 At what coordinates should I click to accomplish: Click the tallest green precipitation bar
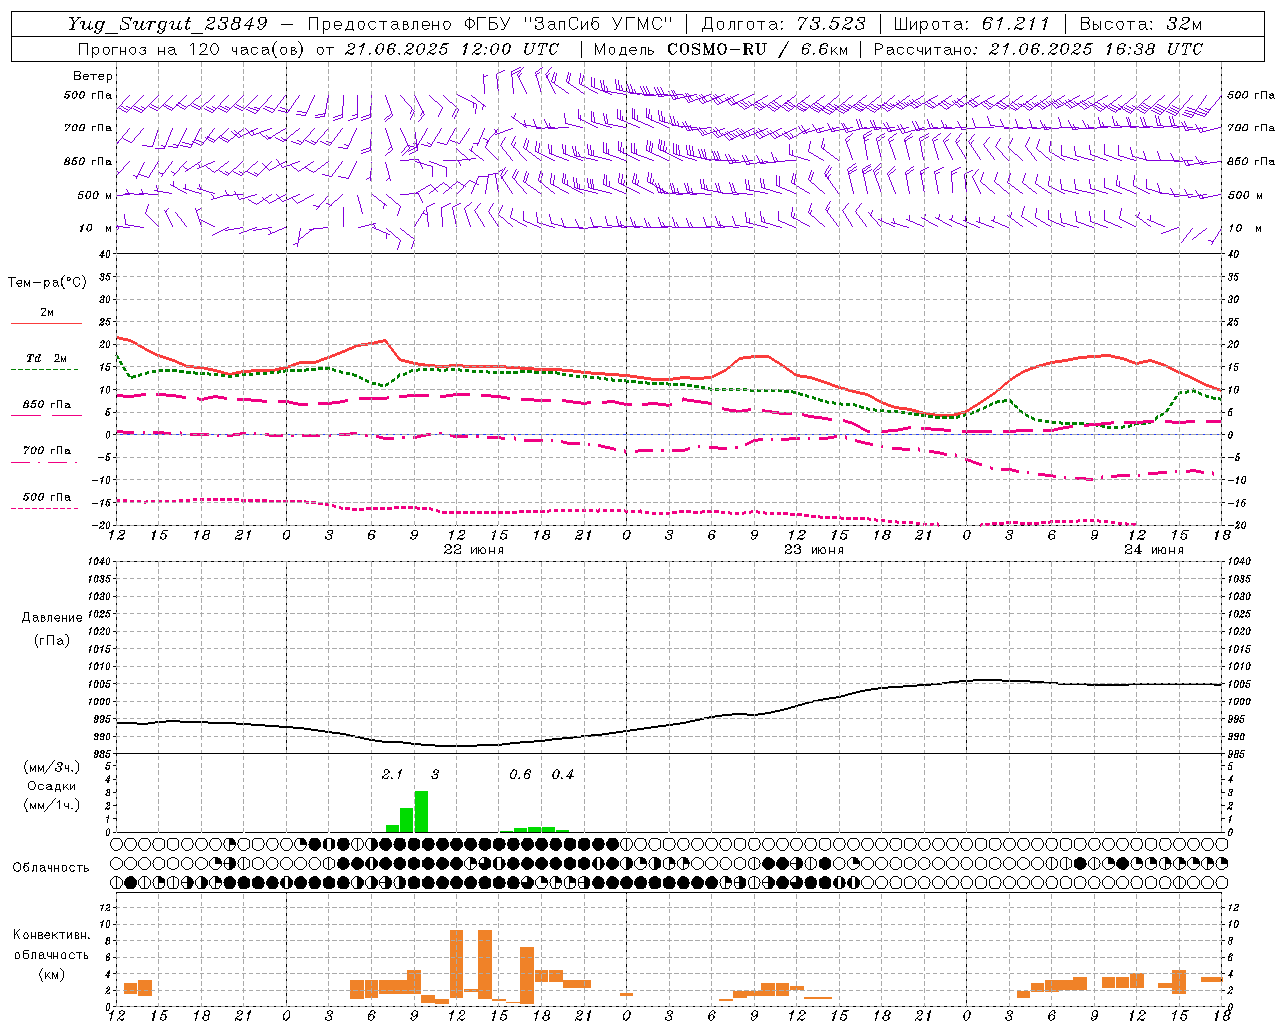421,811
